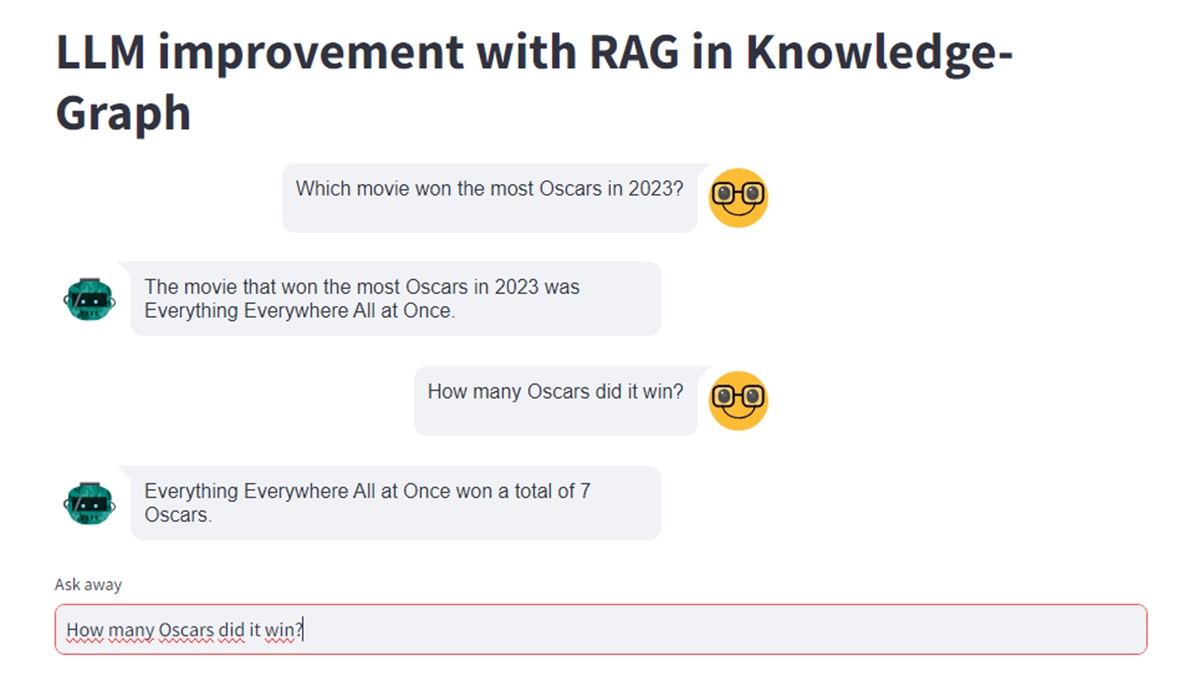Click the 'Ask away' label

pyautogui.click(x=88, y=584)
